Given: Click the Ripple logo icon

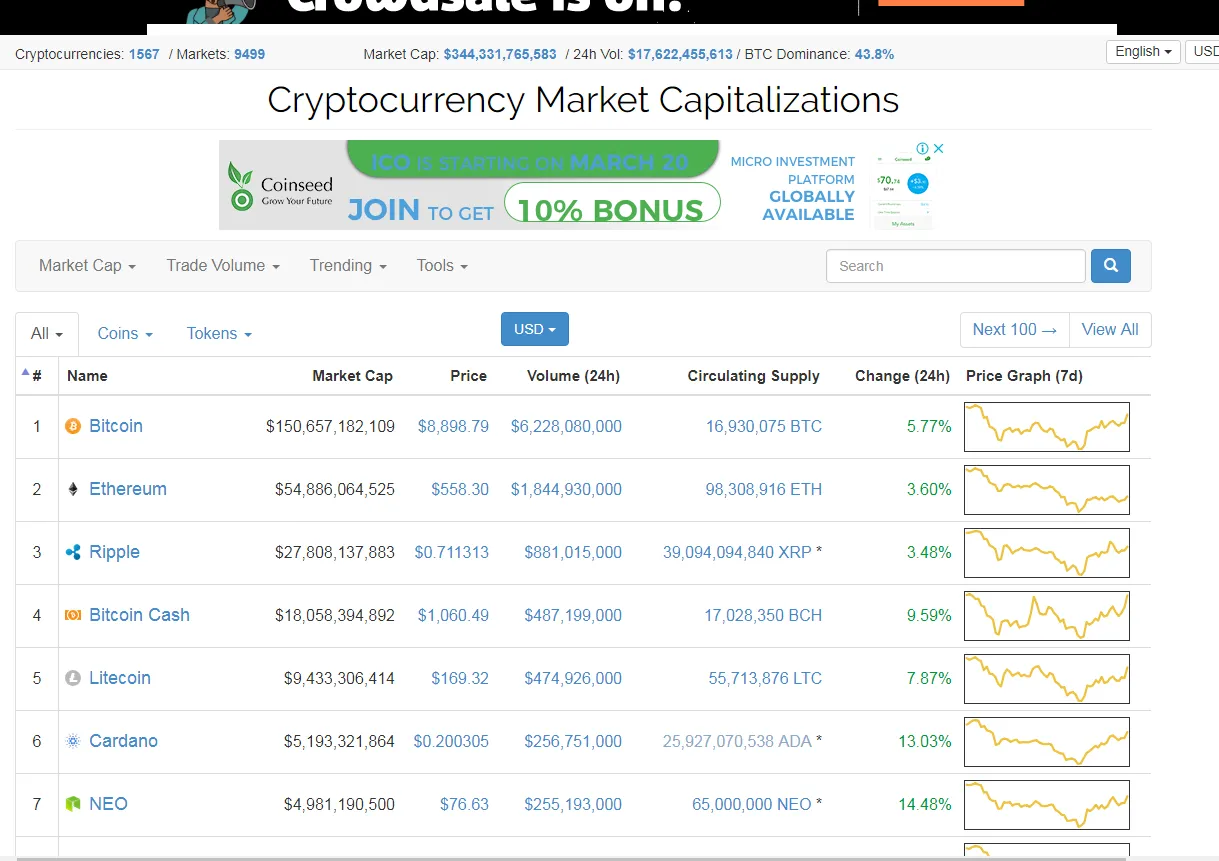Looking at the screenshot, I should tap(72, 552).
